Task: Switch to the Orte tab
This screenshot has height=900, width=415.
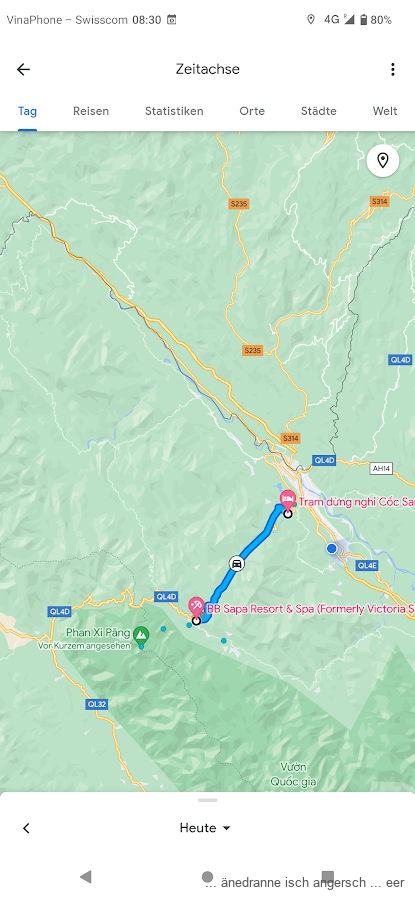Action: [252, 111]
